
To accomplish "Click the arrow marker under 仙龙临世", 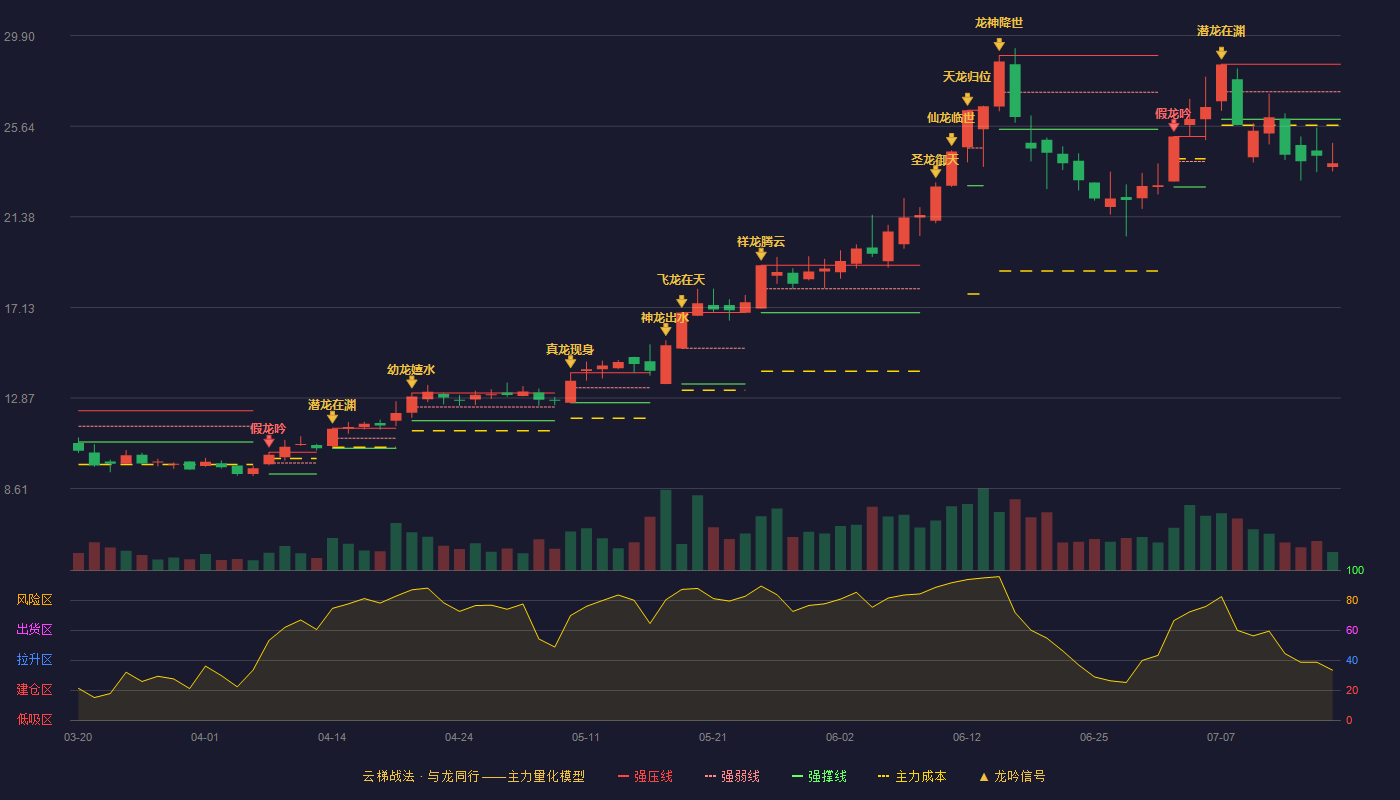I will point(951,140).
